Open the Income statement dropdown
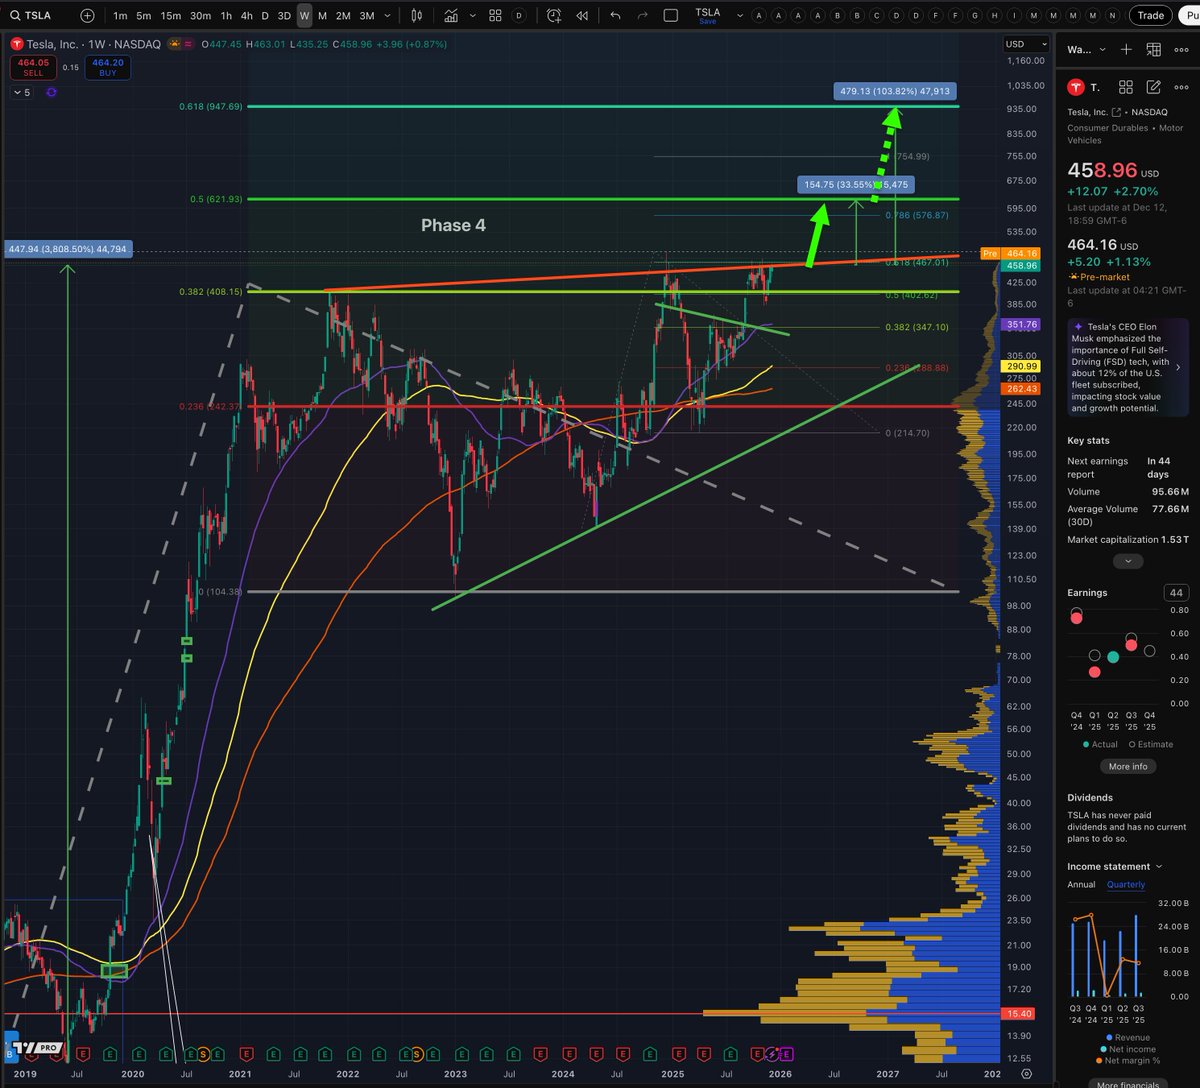1200x1088 pixels. 1115,866
